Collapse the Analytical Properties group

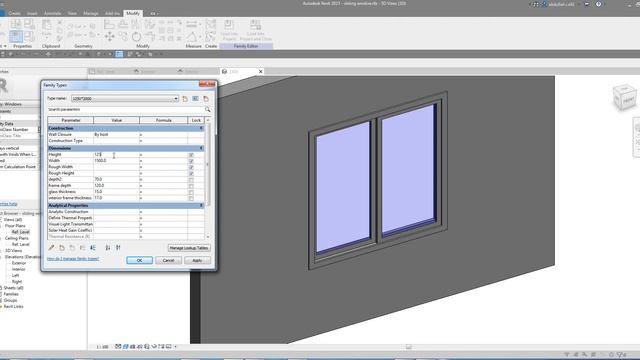tap(201, 205)
